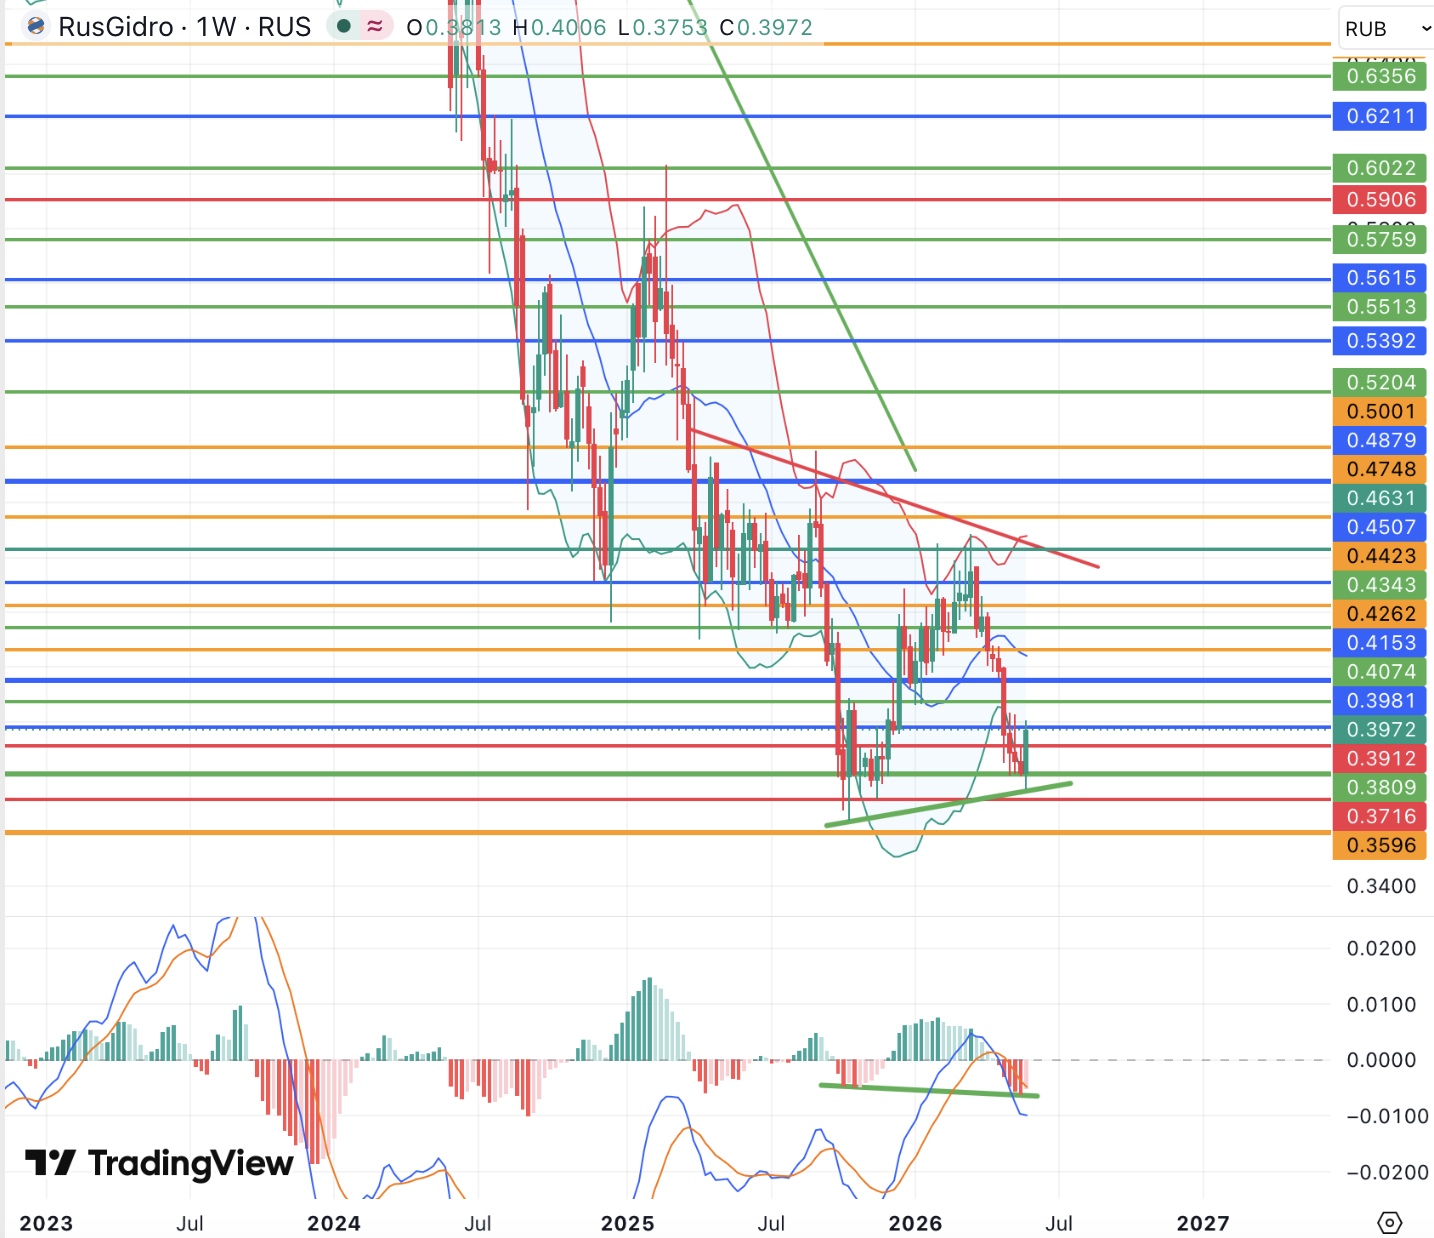The height and width of the screenshot is (1238, 1434).
Task: Select the 0.4074 green price label
Action: click(x=1381, y=672)
